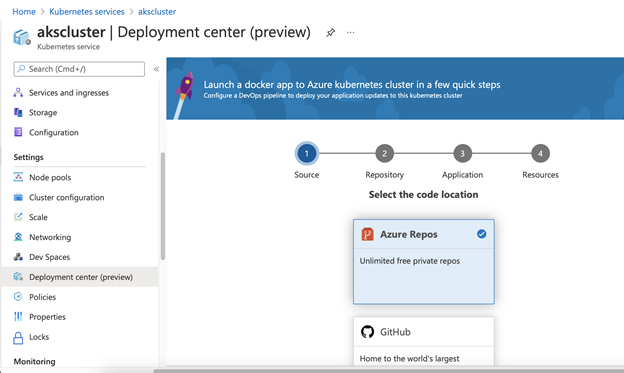Click the Policies icon

(x=18, y=297)
